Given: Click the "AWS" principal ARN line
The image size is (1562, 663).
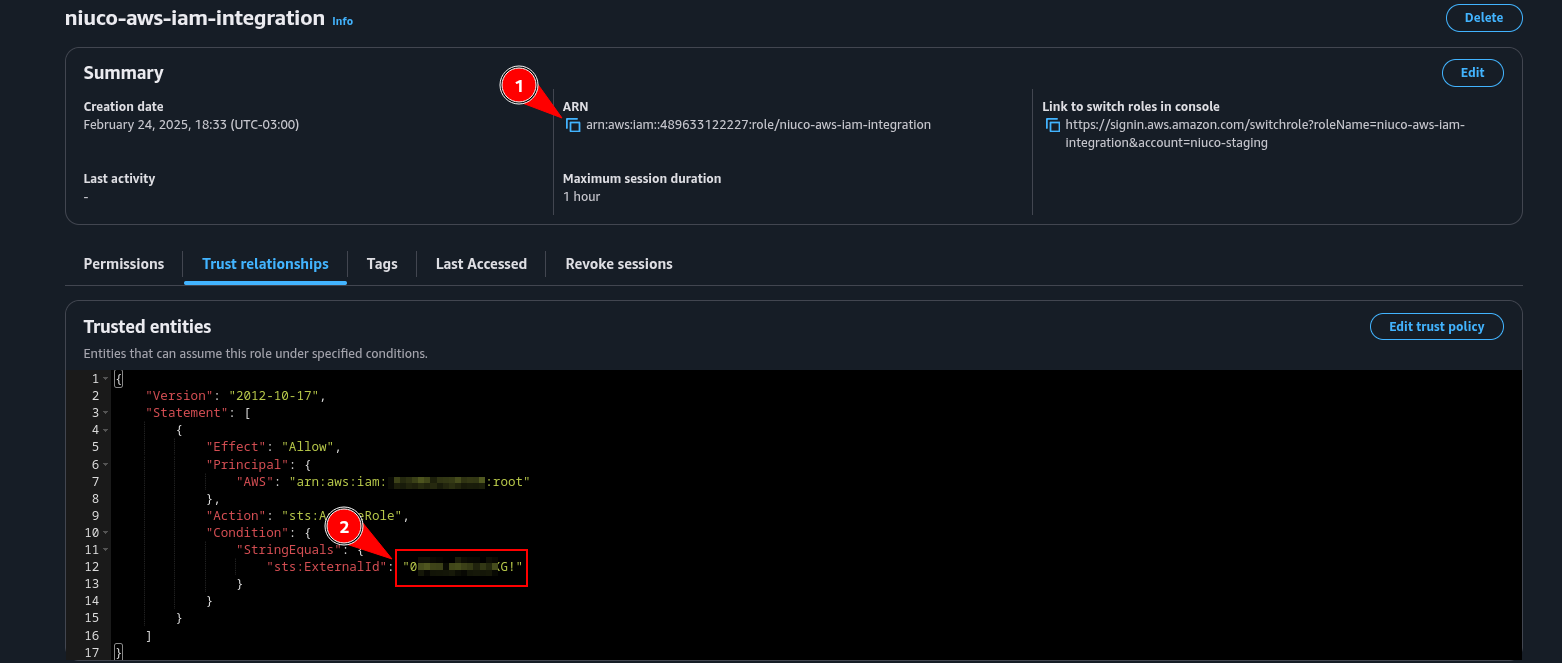Looking at the screenshot, I should point(382,481).
